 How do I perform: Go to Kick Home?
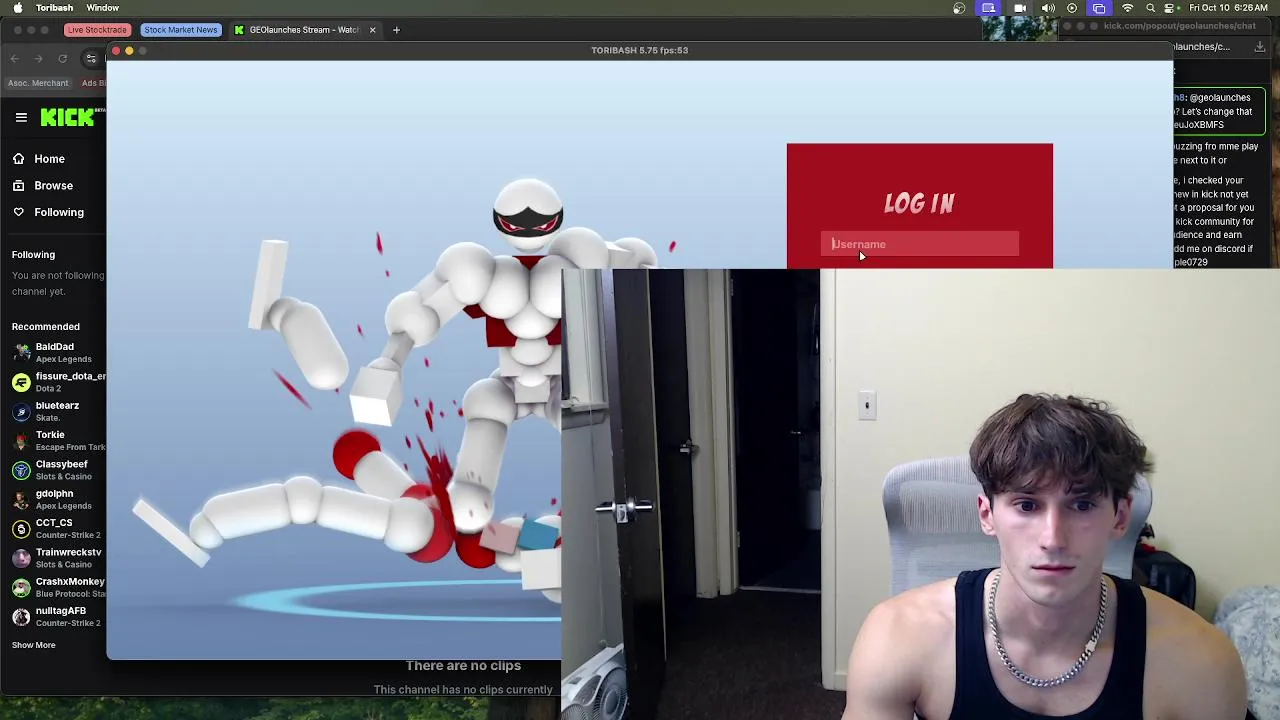pos(49,158)
